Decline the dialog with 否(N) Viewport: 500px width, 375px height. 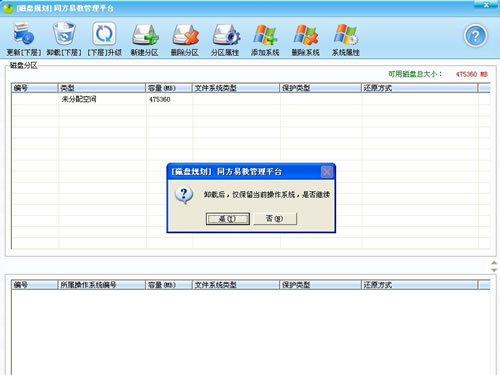(x=275, y=219)
